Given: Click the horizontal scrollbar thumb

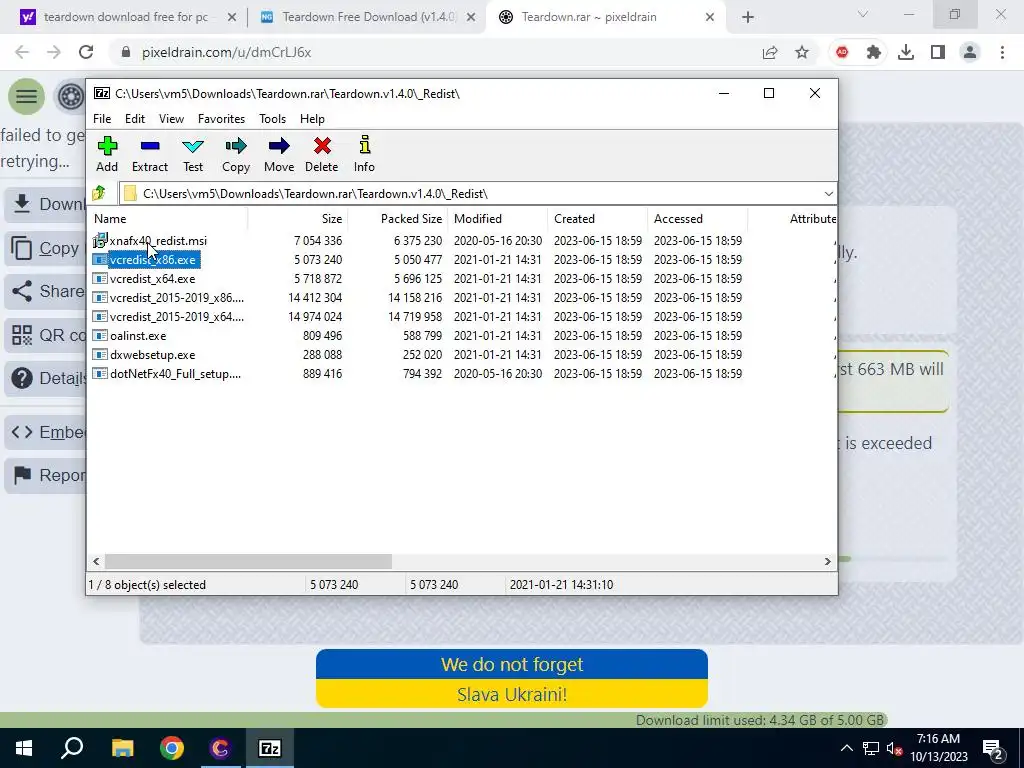Looking at the screenshot, I should 248,562.
